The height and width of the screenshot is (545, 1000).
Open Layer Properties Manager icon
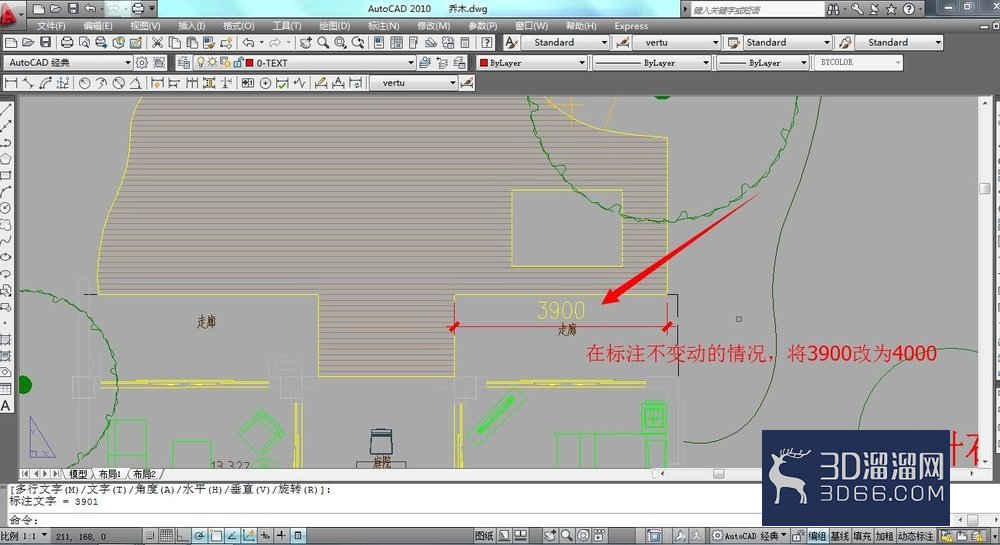183,62
